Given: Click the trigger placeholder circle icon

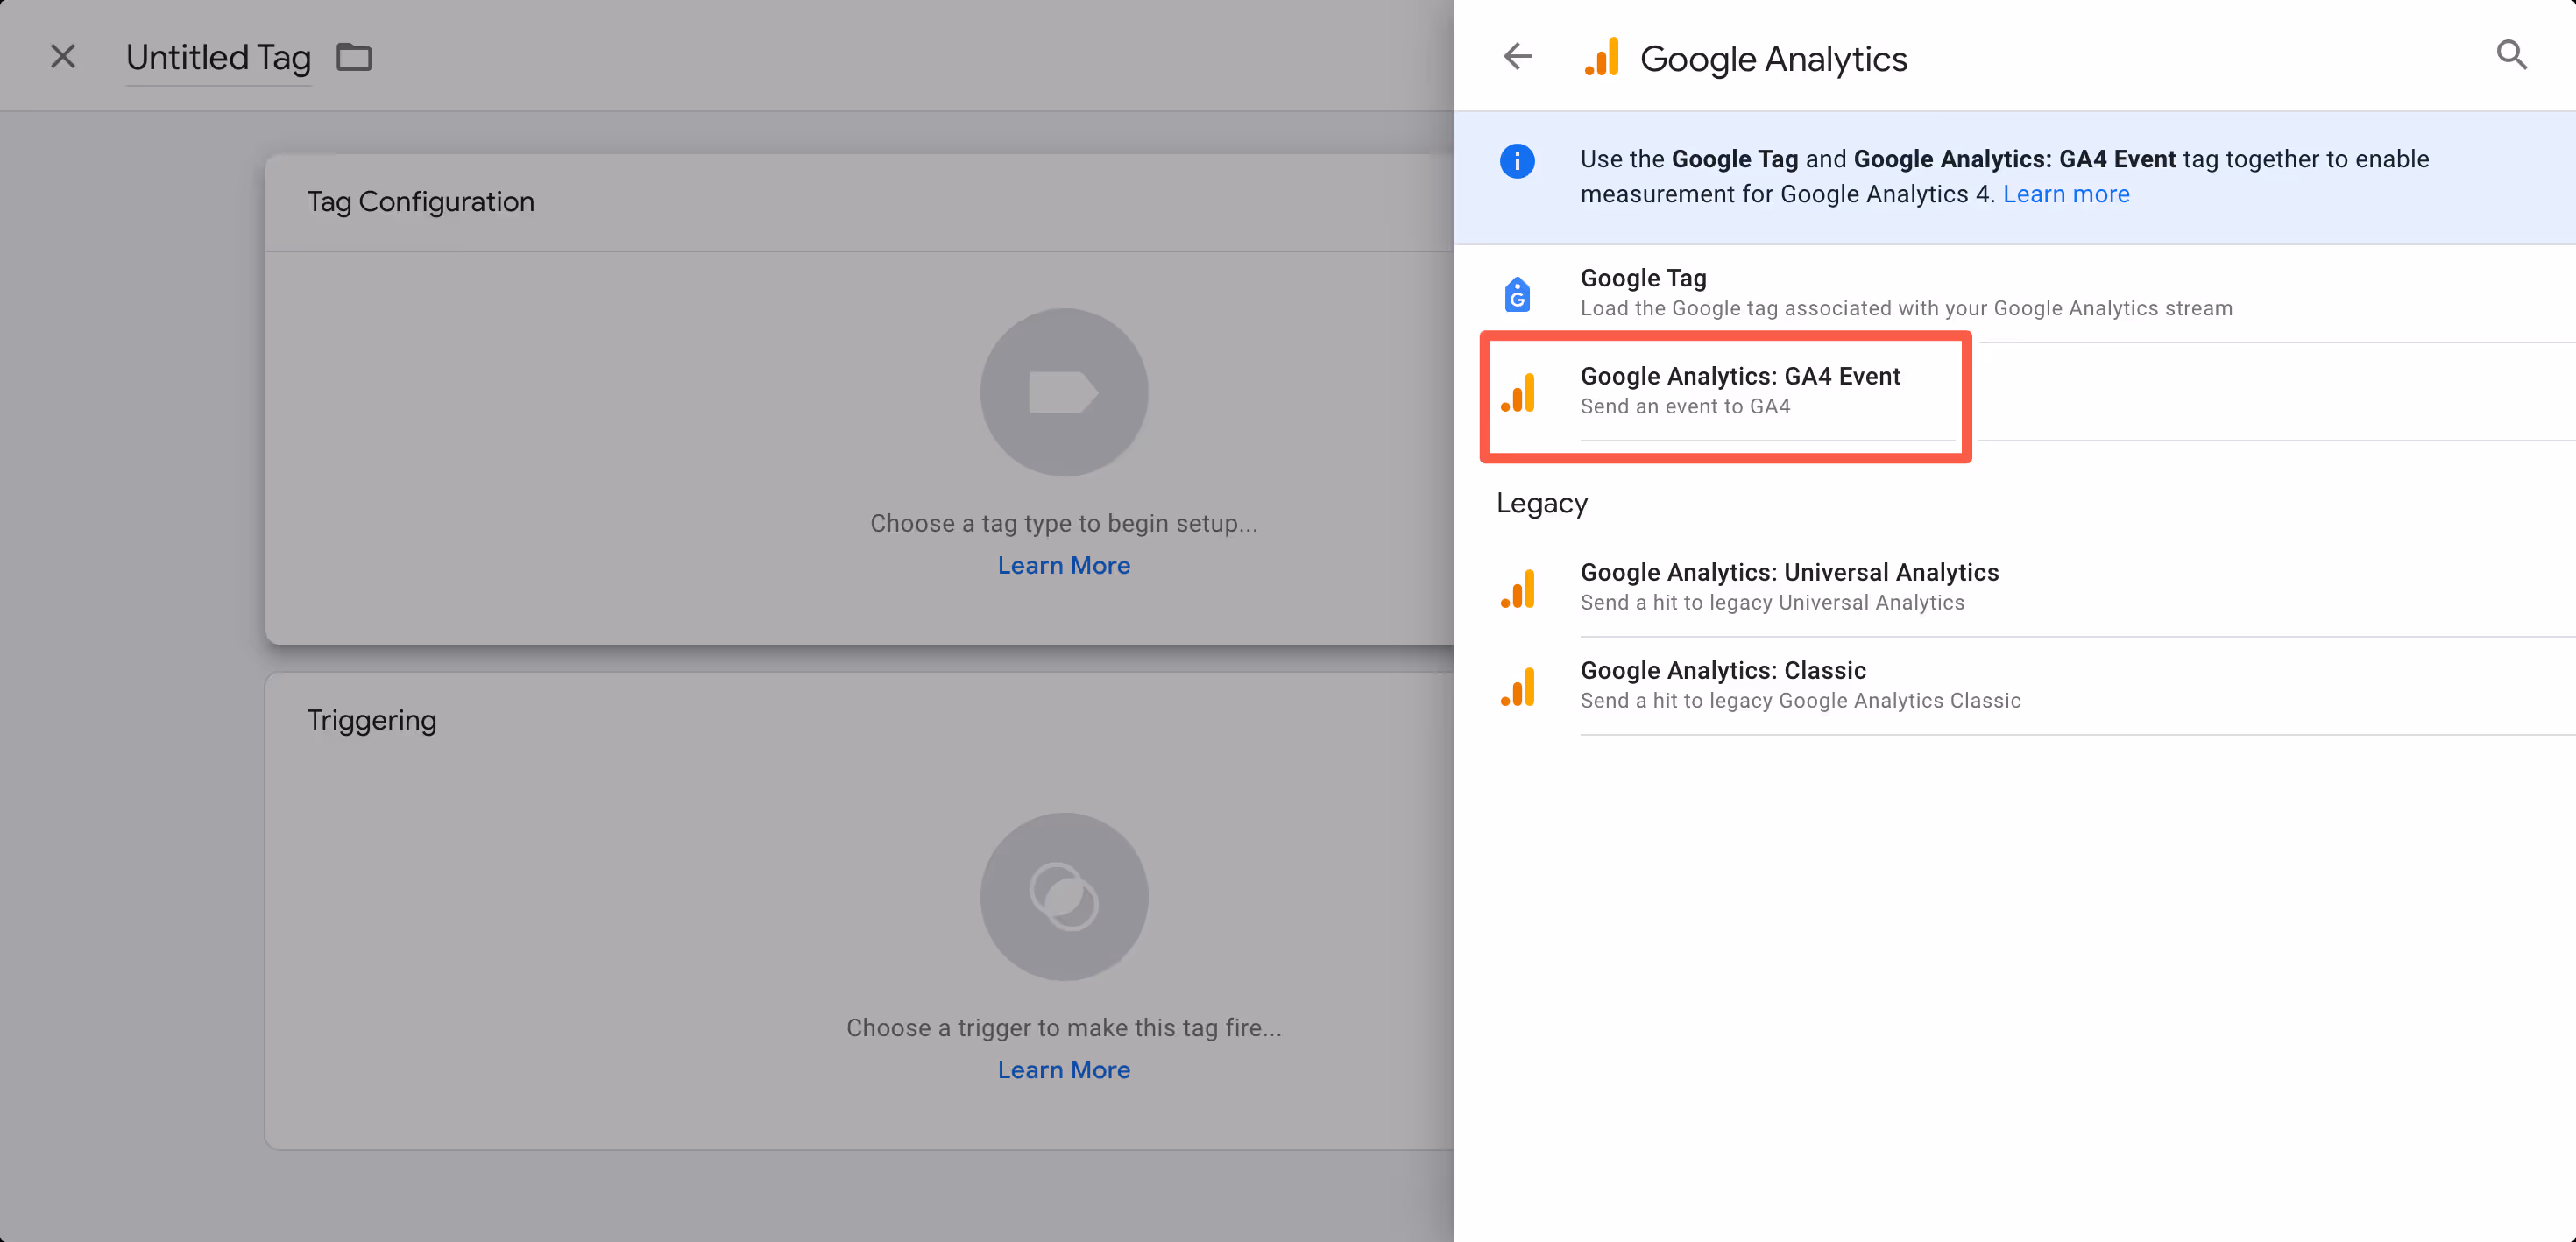Looking at the screenshot, I should click(x=1063, y=896).
